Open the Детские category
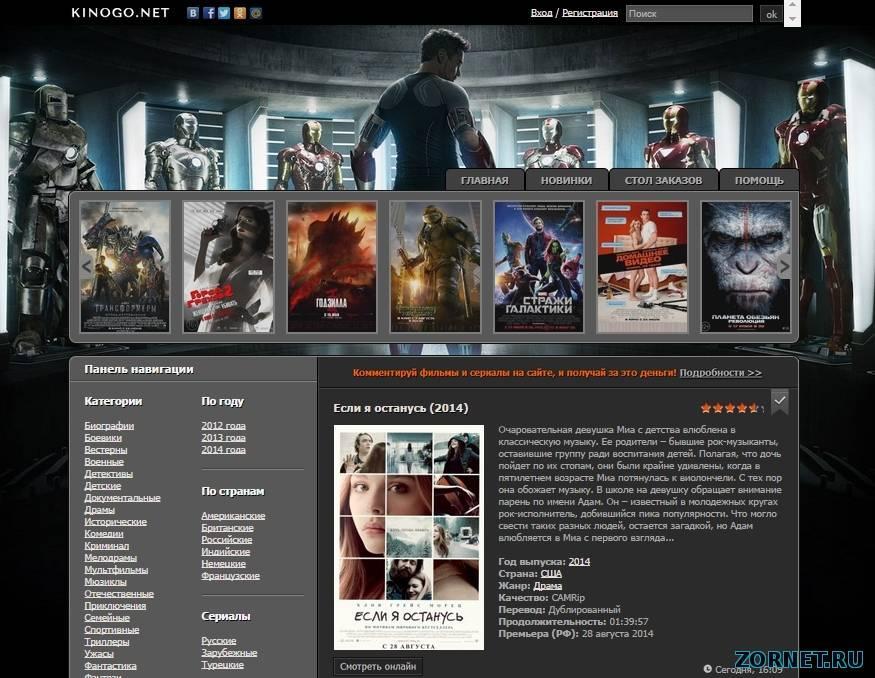This screenshot has height=678, width=875. coord(103,485)
